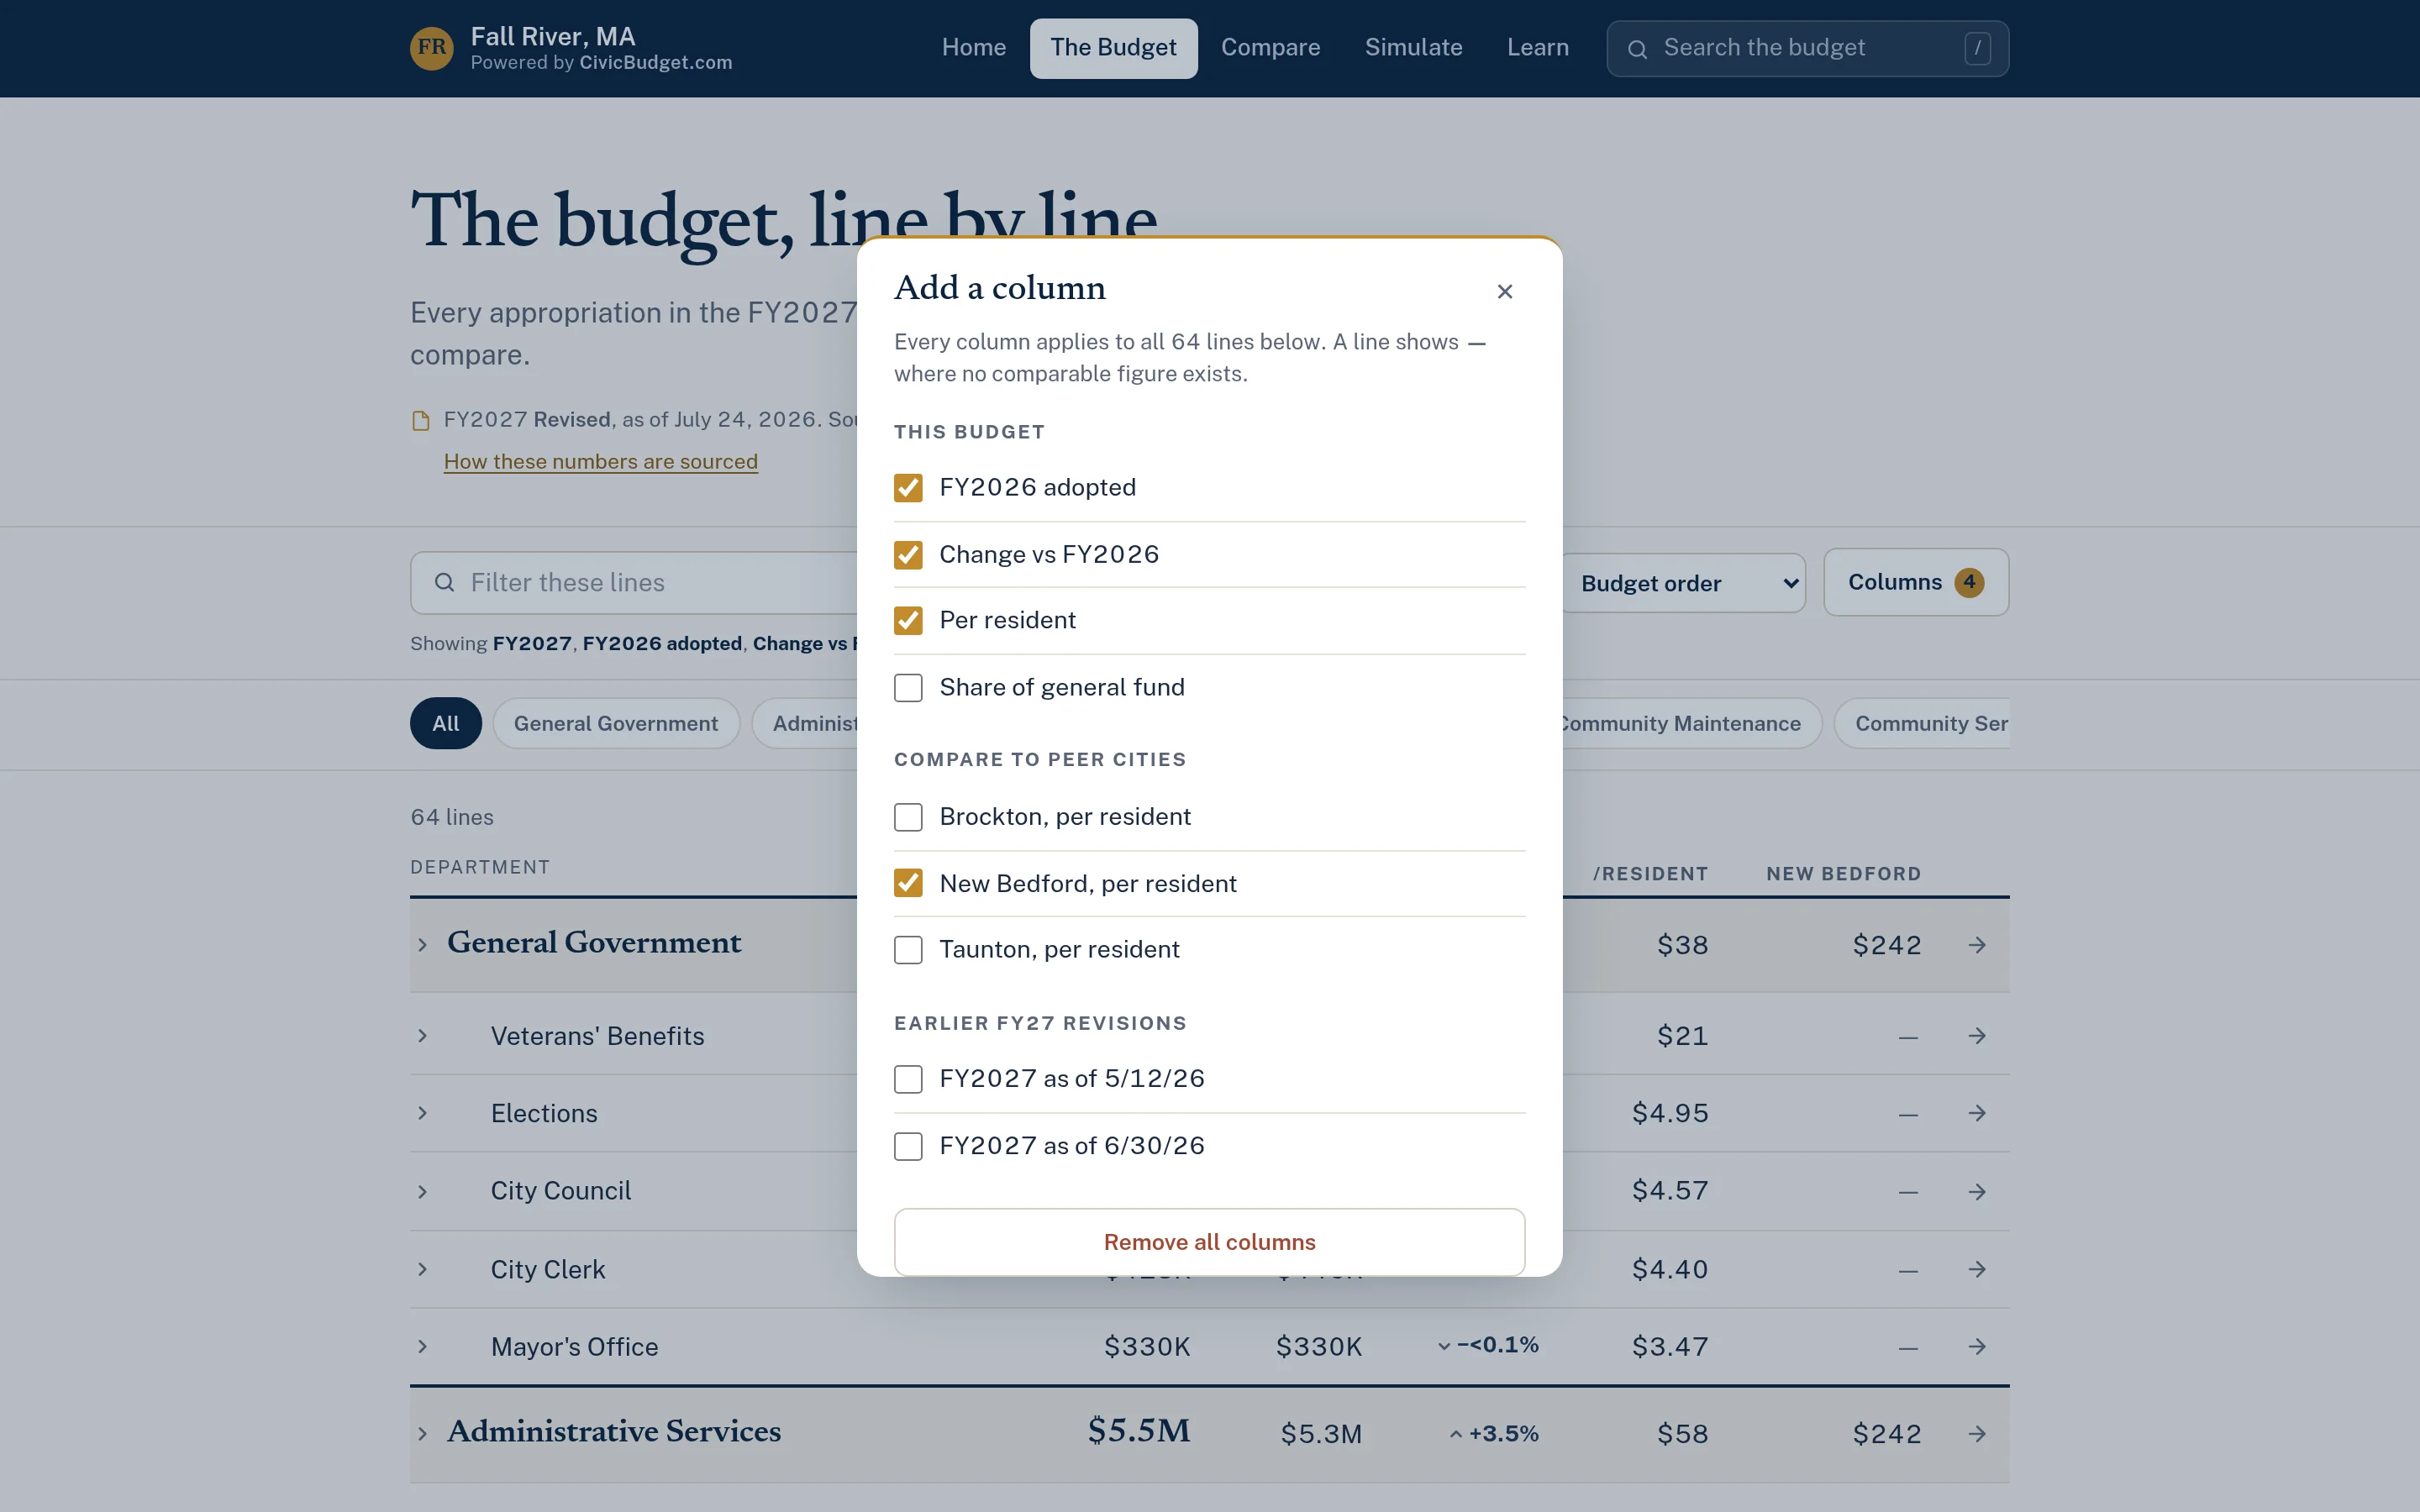Expand the Elections row
Screen dimensions: 2420x1512
tap(422, 1113)
